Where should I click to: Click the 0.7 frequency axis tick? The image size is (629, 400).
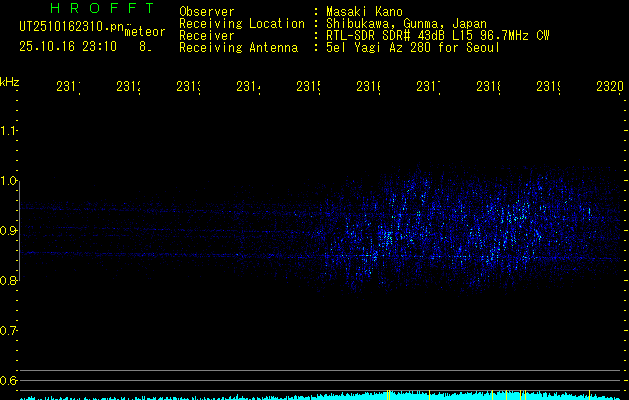[9, 330]
